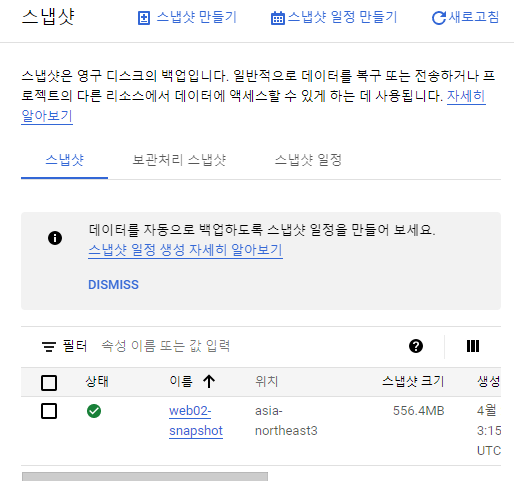Screen dimensions: 514x487
Task: Click the info icon in the banner
Action: (55, 238)
